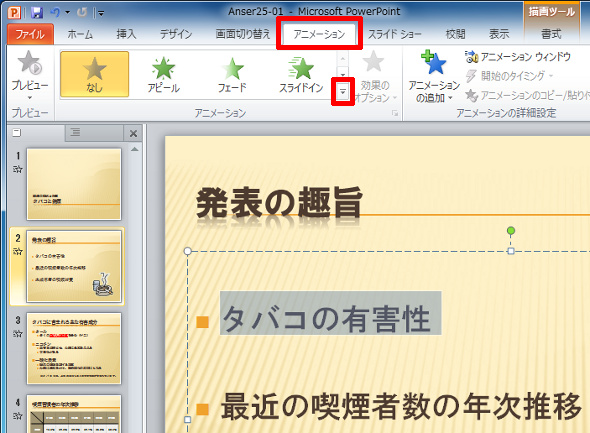Select slide 3 thumbnail
Image resolution: width=590 pixels, height=433 pixels.
pos(74,348)
